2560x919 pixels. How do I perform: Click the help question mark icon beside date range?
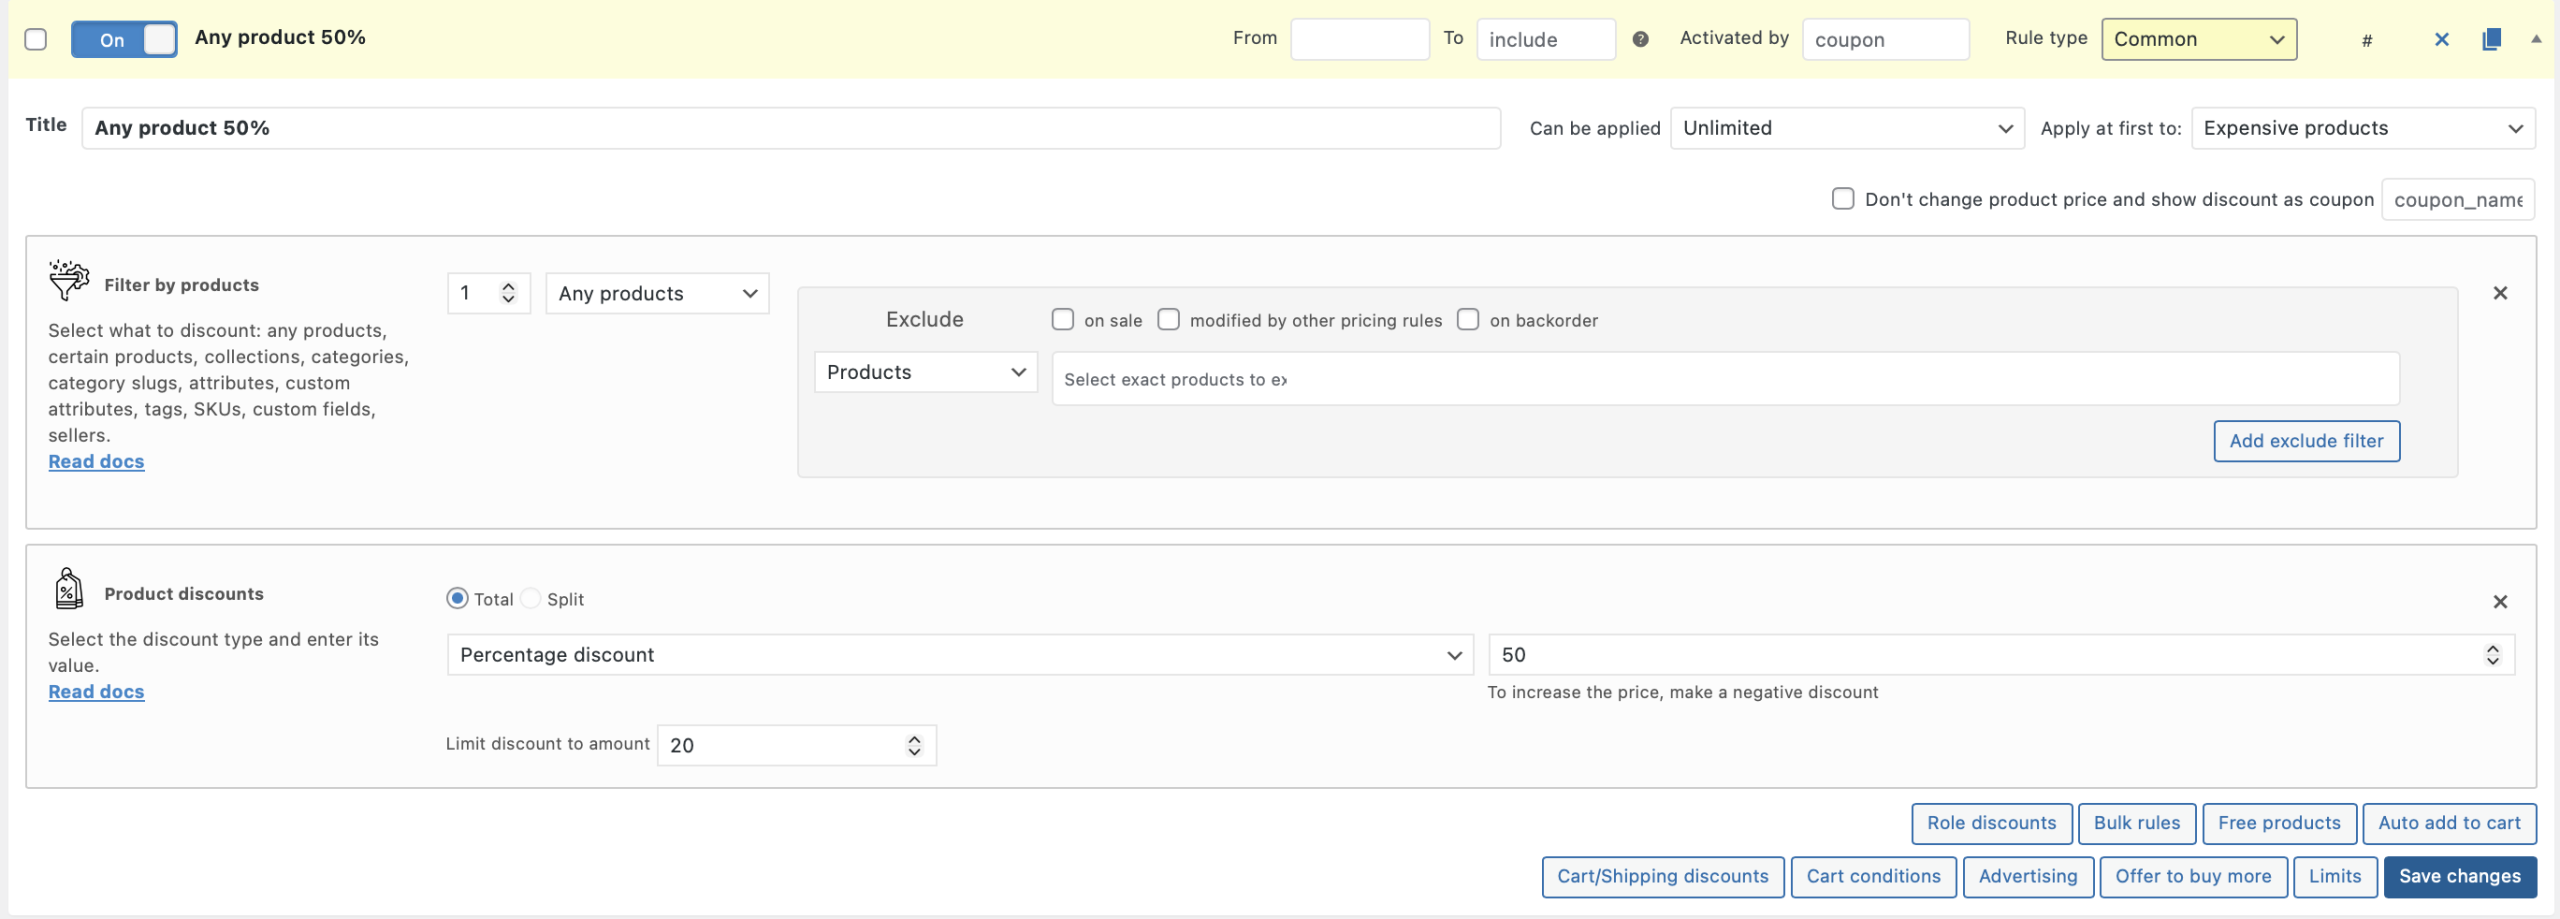[1640, 39]
